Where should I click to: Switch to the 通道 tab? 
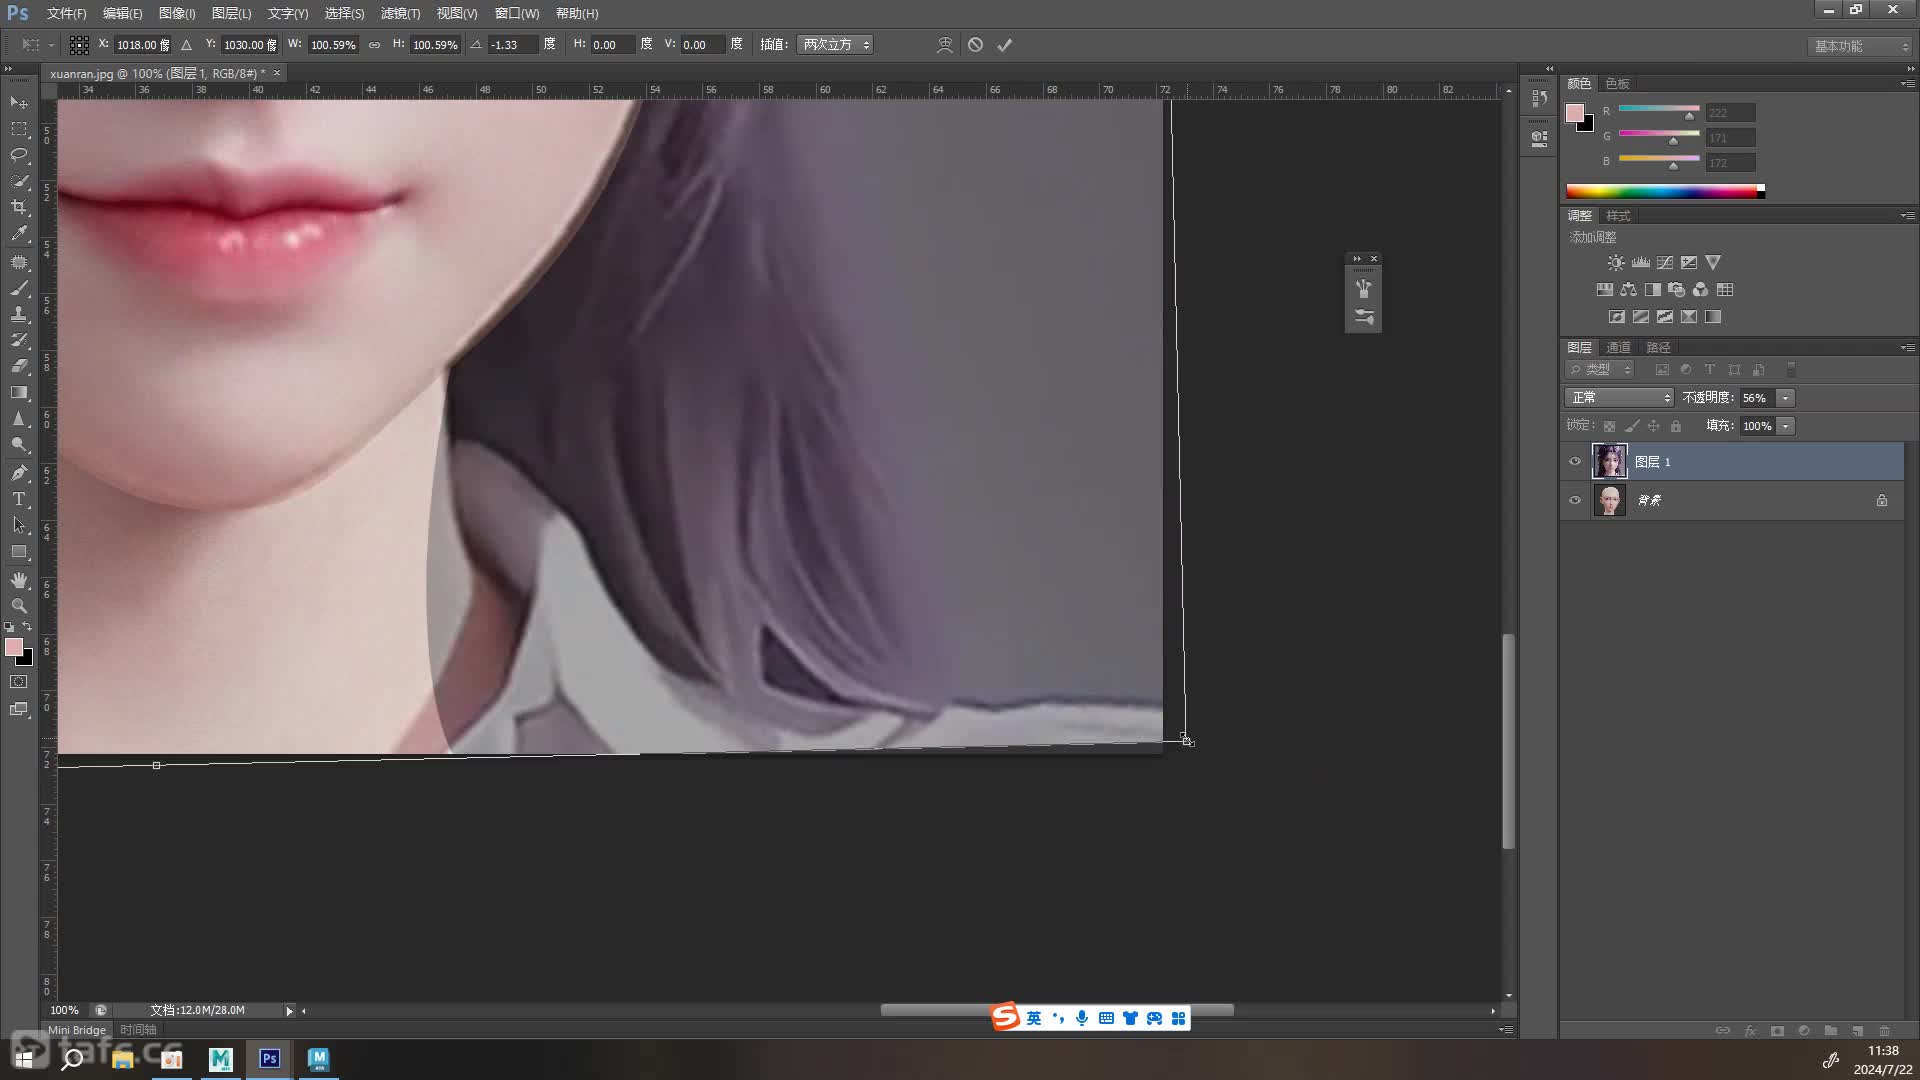coord(1618,348)
